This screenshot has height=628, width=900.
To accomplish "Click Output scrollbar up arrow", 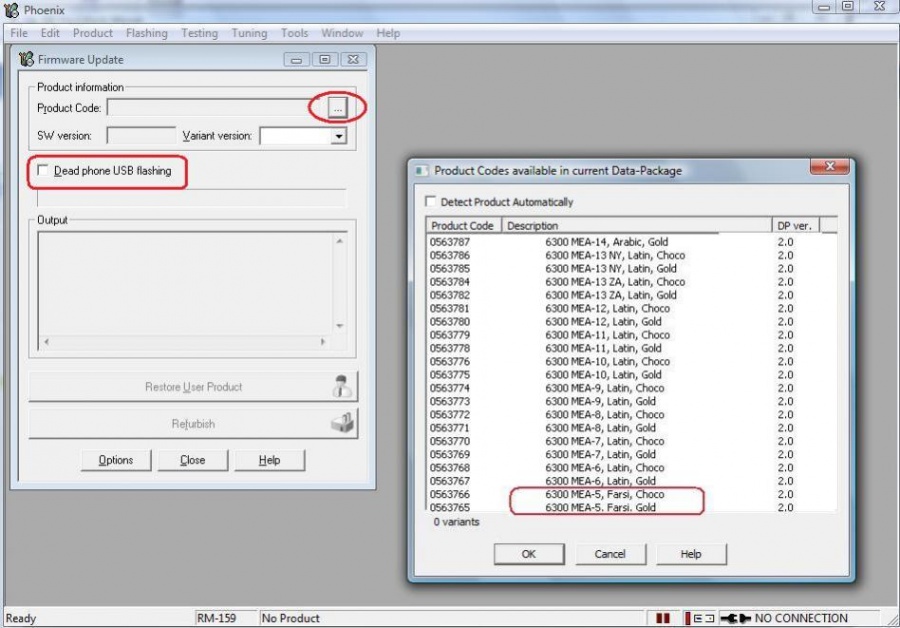I will (340, 241).
